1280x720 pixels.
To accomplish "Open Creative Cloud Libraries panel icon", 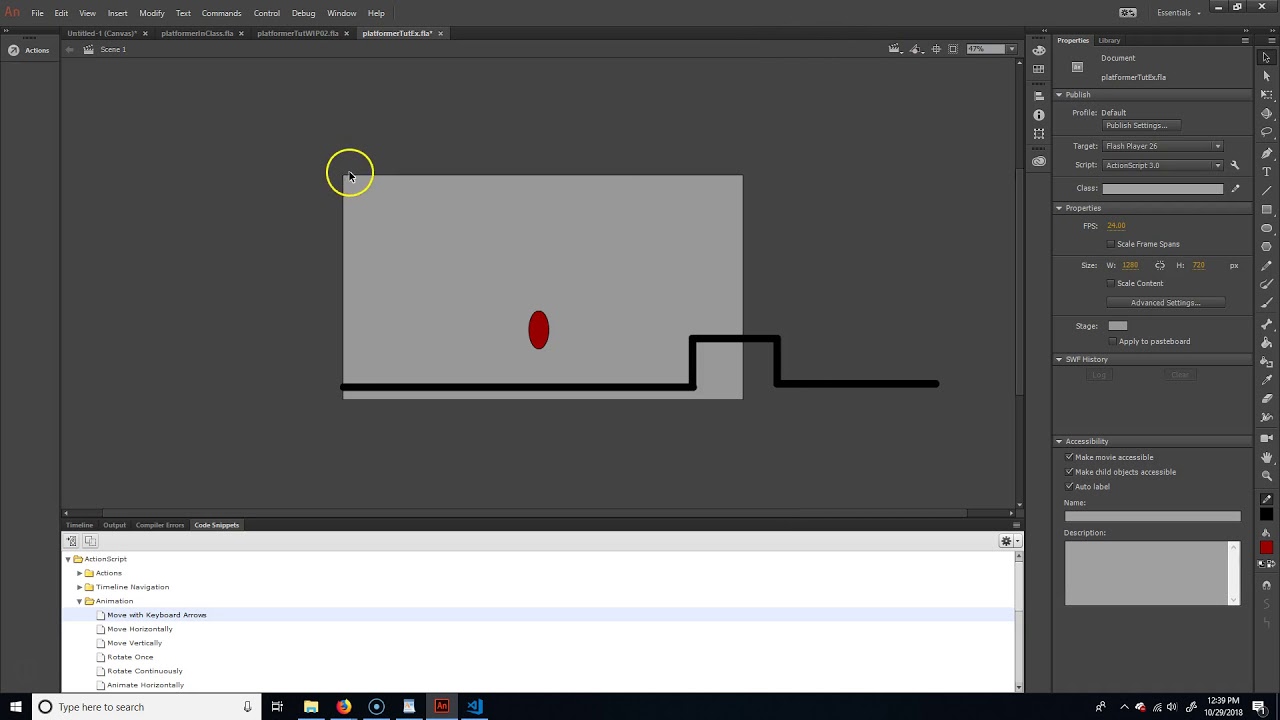I will [1039, 161].
